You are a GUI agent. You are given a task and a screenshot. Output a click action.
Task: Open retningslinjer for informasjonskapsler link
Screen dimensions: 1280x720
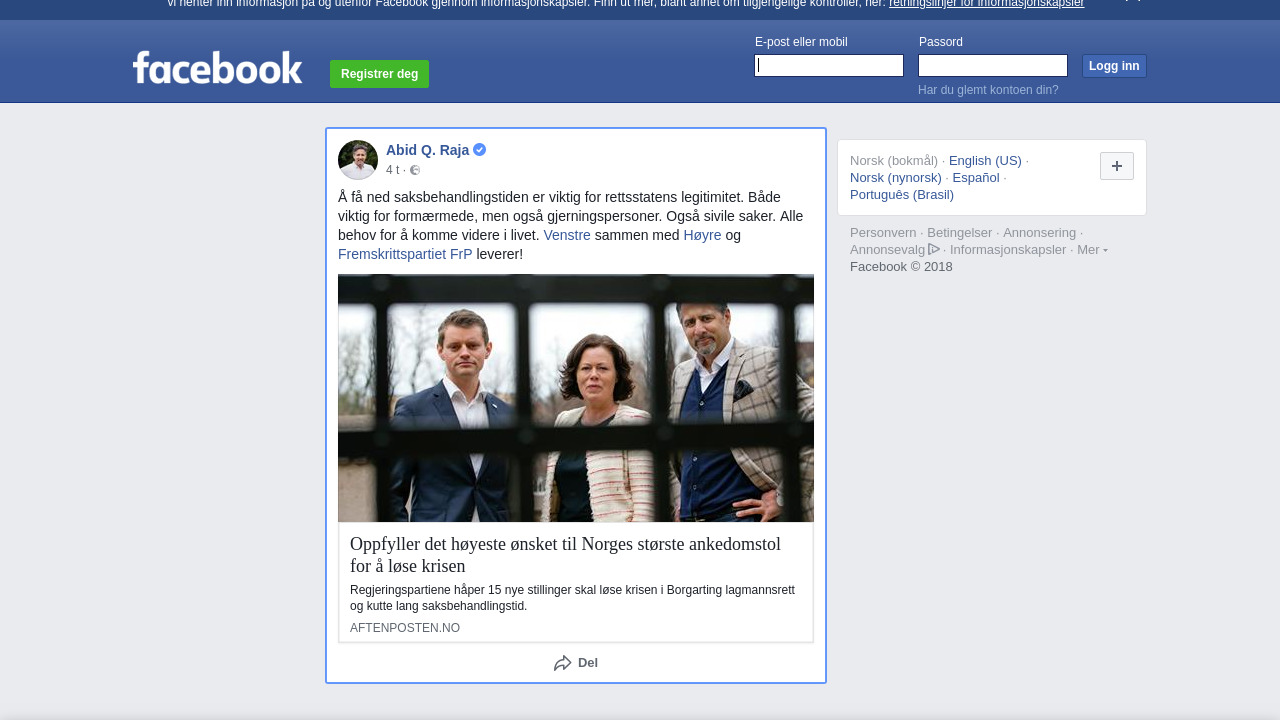[x=986, y=4]
